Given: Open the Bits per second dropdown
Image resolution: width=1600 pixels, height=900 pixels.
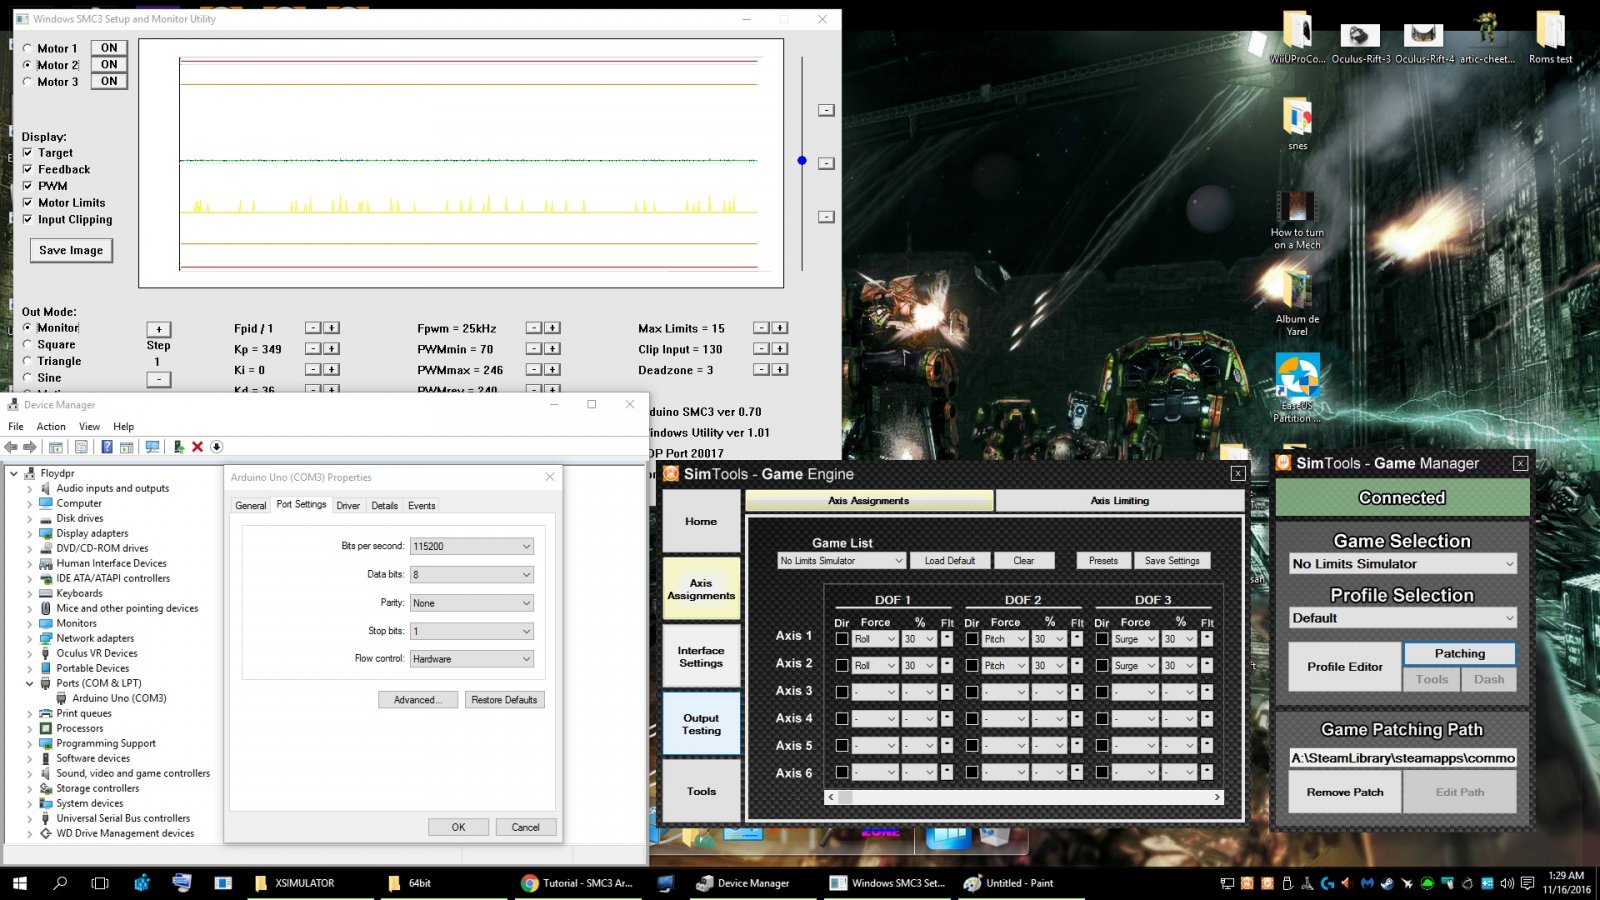Looking at the screenshot, I should tap(472, 546).
